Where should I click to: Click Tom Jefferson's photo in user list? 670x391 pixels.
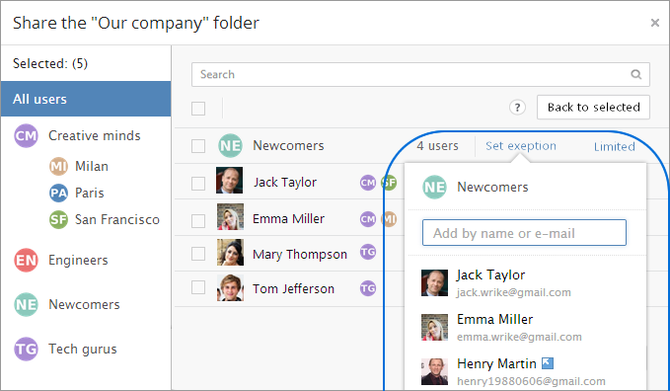click(x=230, y=288)
